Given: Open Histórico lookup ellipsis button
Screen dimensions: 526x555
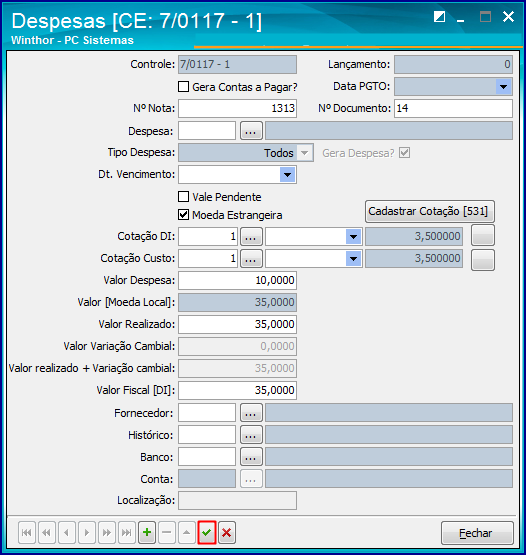Looking at the screenshot, I should tap(251, 435).
